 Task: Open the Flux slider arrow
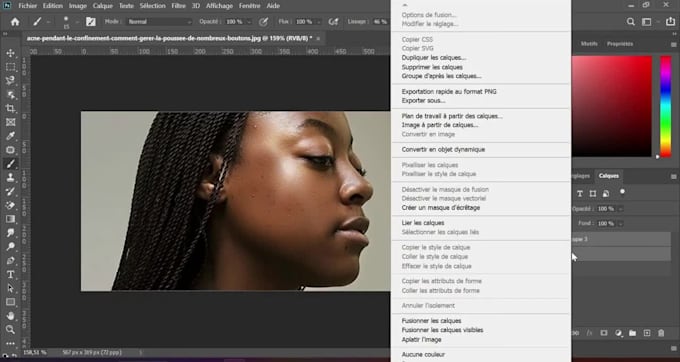(x=319, y=22)
